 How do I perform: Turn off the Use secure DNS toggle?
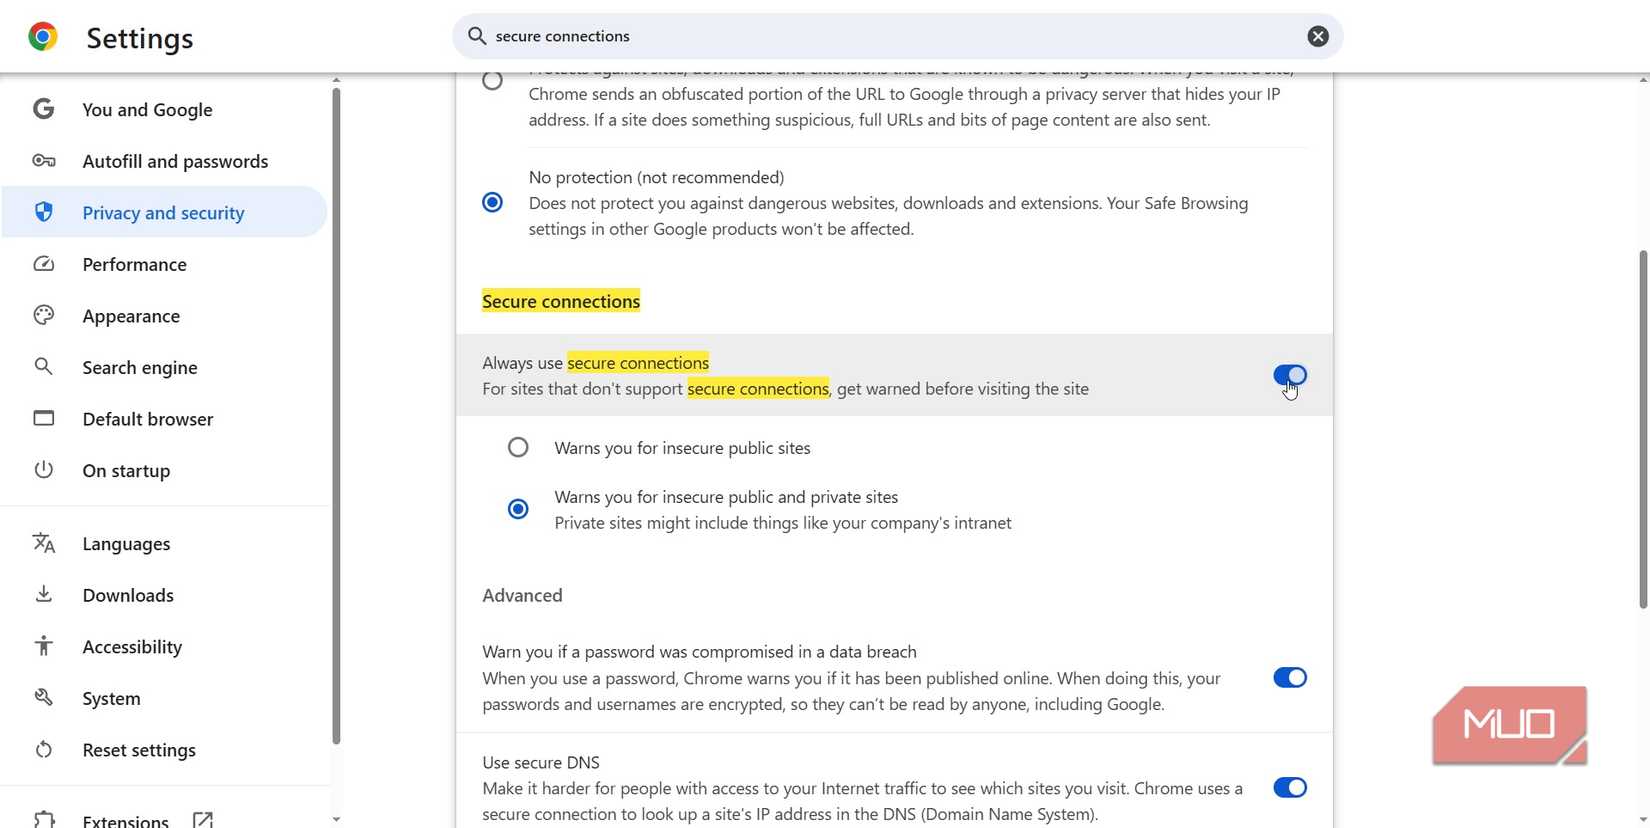[1289, 787]
